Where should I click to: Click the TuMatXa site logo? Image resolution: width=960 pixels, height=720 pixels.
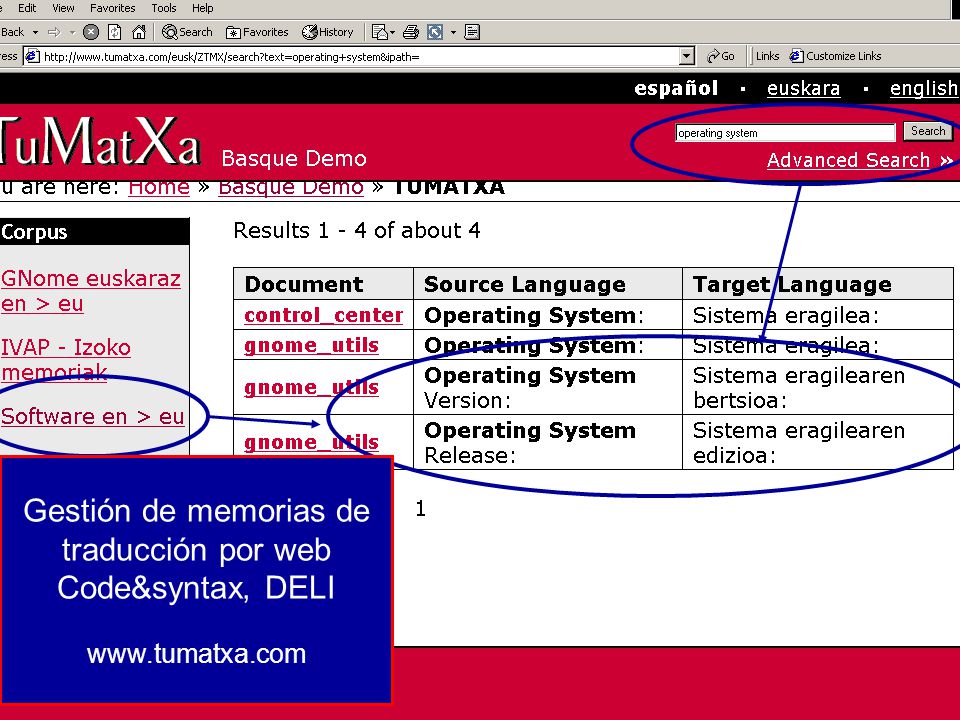(100, 142)
